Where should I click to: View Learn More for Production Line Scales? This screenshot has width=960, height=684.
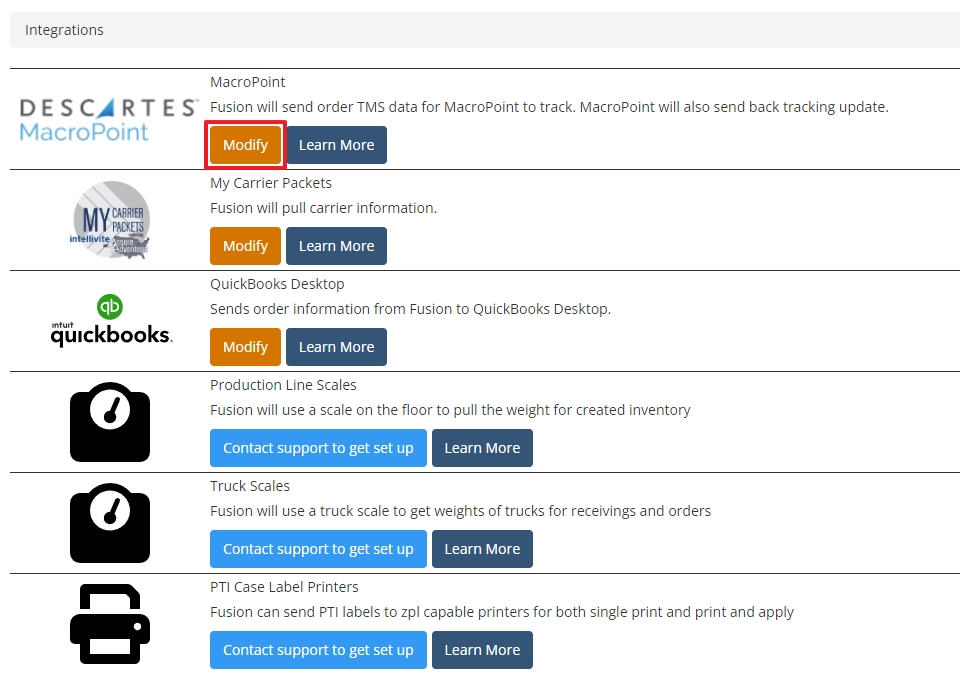(482, 448)
